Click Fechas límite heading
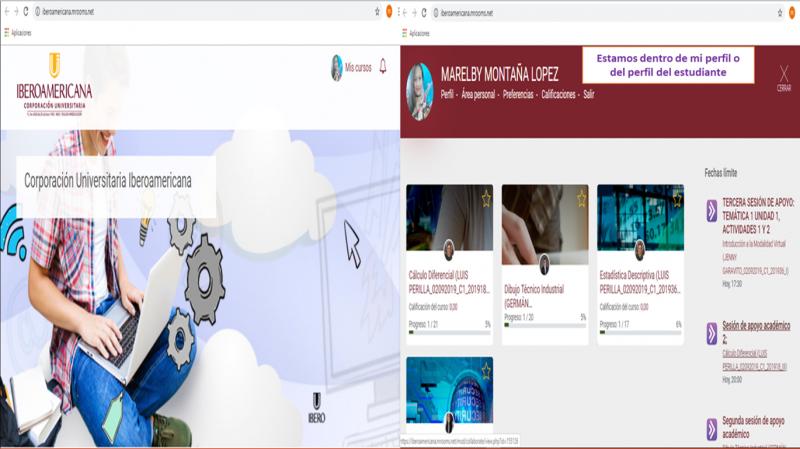This screenshot has height=449, width=800. coord(721,173)
